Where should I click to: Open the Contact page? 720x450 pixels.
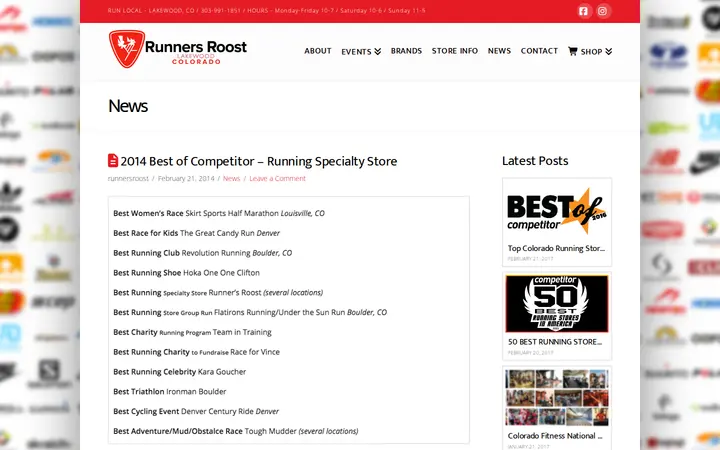click(x=539, y=51)
